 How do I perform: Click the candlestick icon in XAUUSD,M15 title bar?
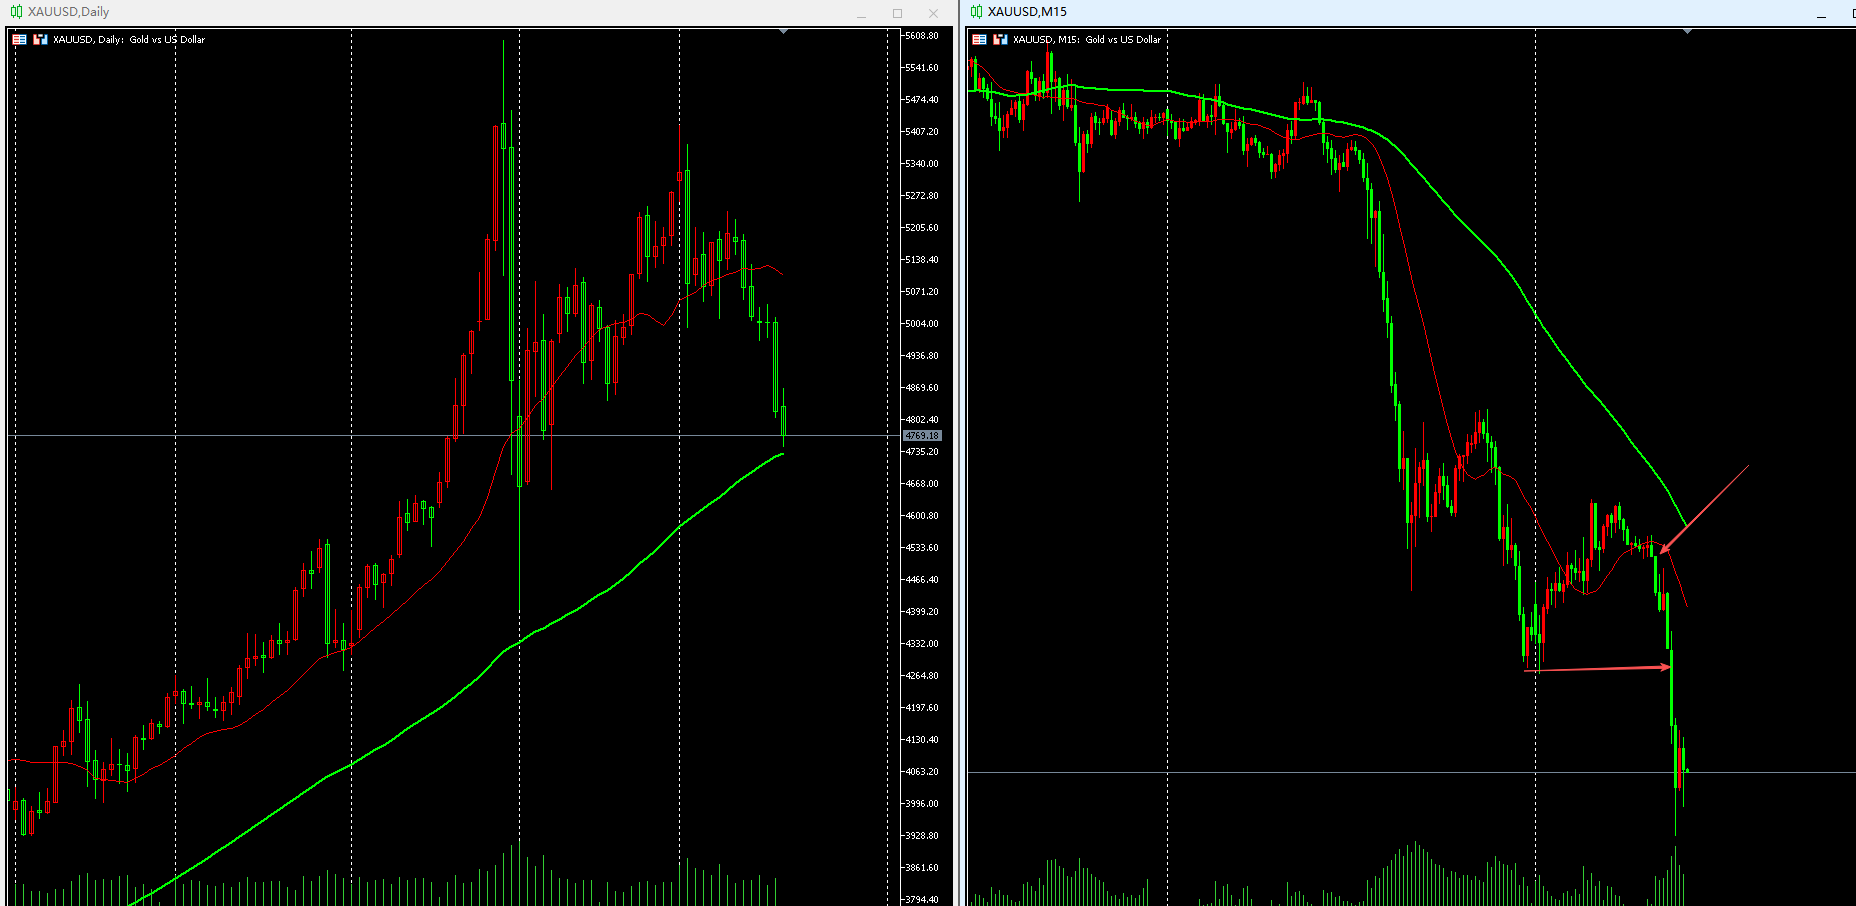pos(976,12)
